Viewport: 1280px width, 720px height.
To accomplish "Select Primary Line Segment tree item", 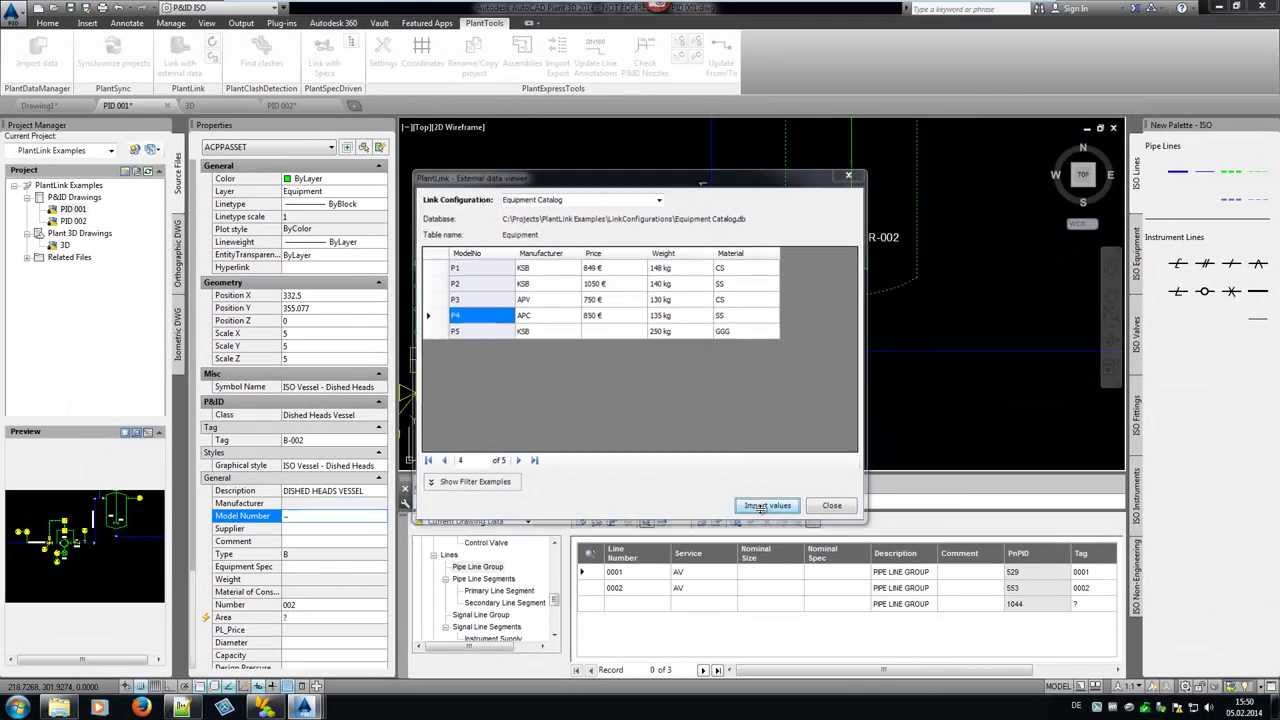I will pos(498,591).
